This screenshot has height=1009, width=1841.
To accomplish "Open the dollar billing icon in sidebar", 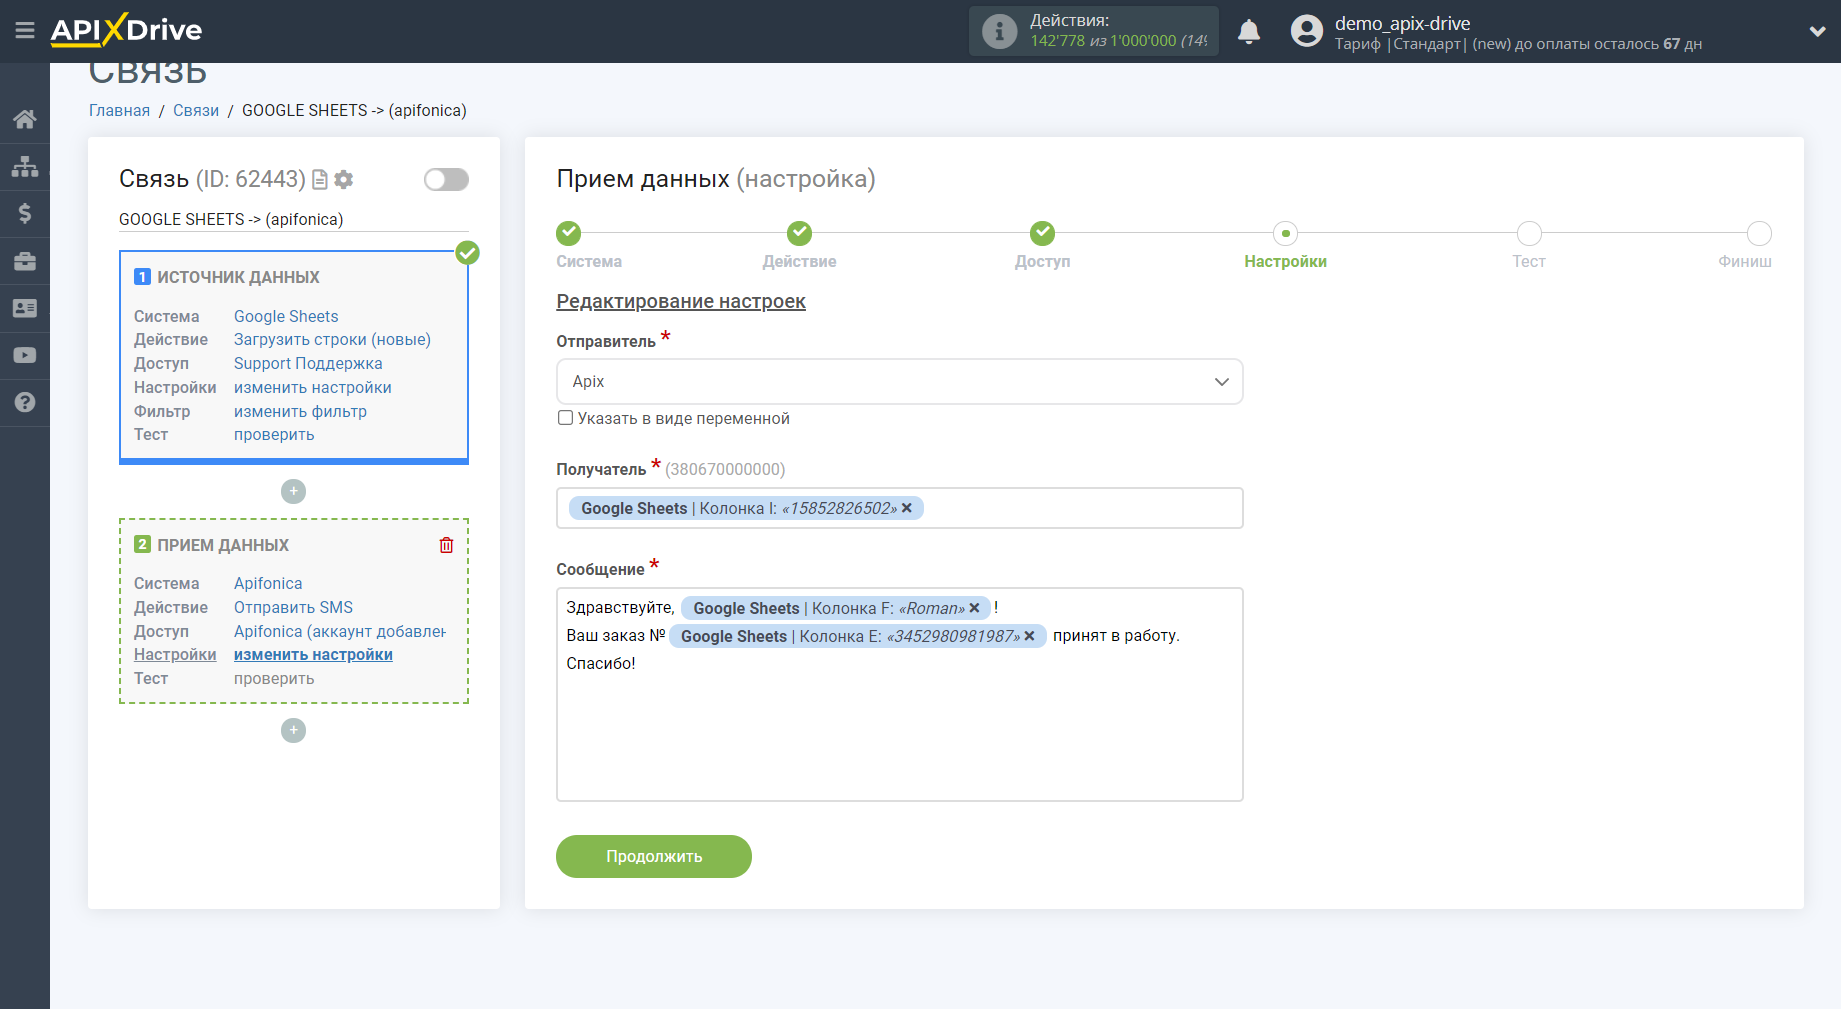I will [x=25, y=213].
